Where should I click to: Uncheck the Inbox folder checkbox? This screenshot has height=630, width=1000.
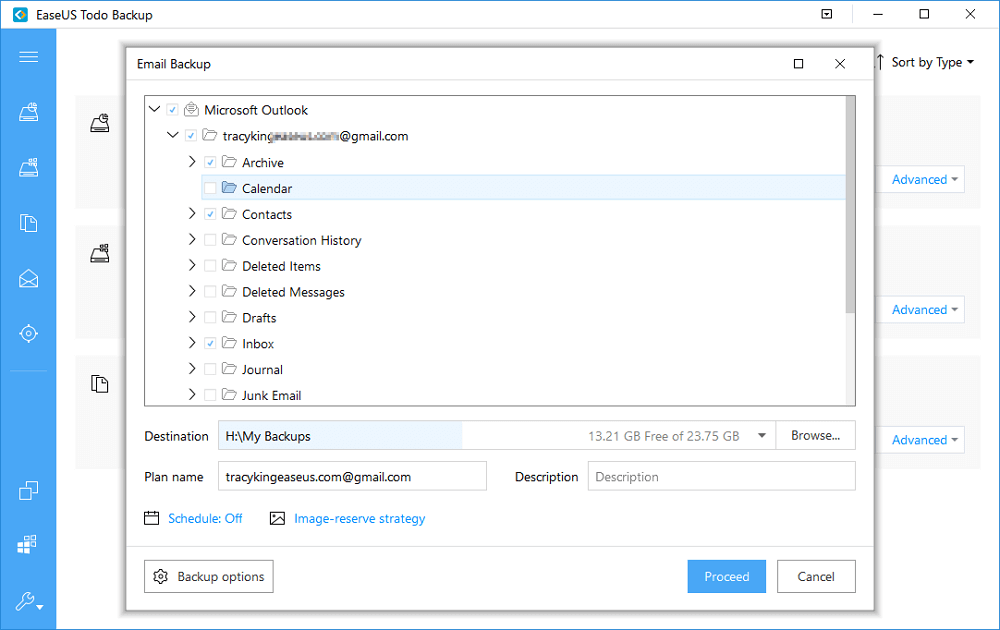point(210,343)
